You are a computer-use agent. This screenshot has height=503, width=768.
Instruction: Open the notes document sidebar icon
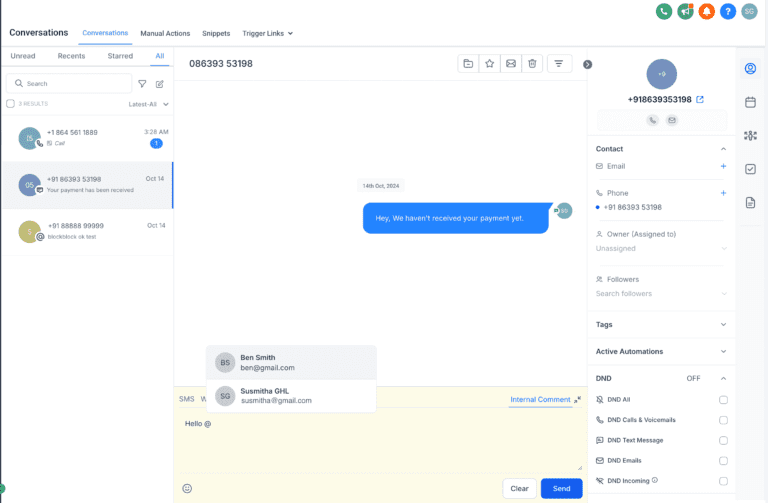point(750,203)
